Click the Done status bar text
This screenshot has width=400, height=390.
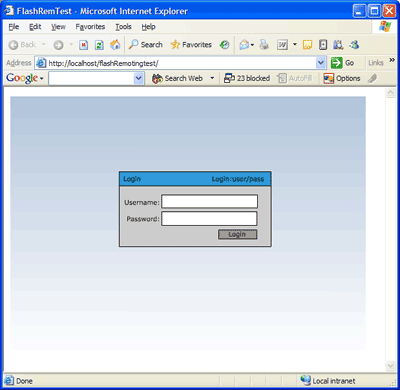[x=24, y=381]
